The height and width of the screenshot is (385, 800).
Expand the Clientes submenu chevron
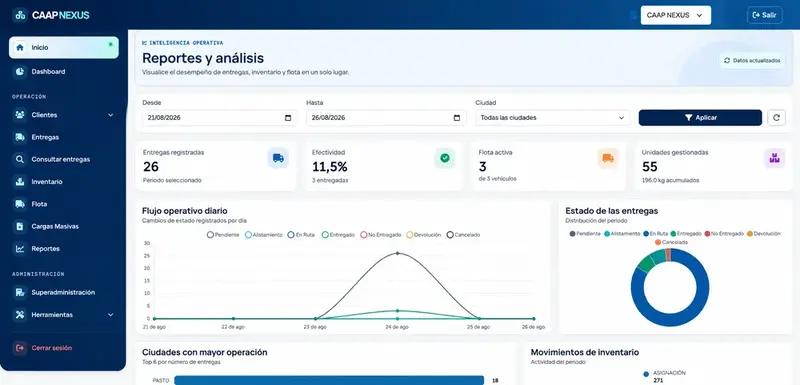coord(111,115)
